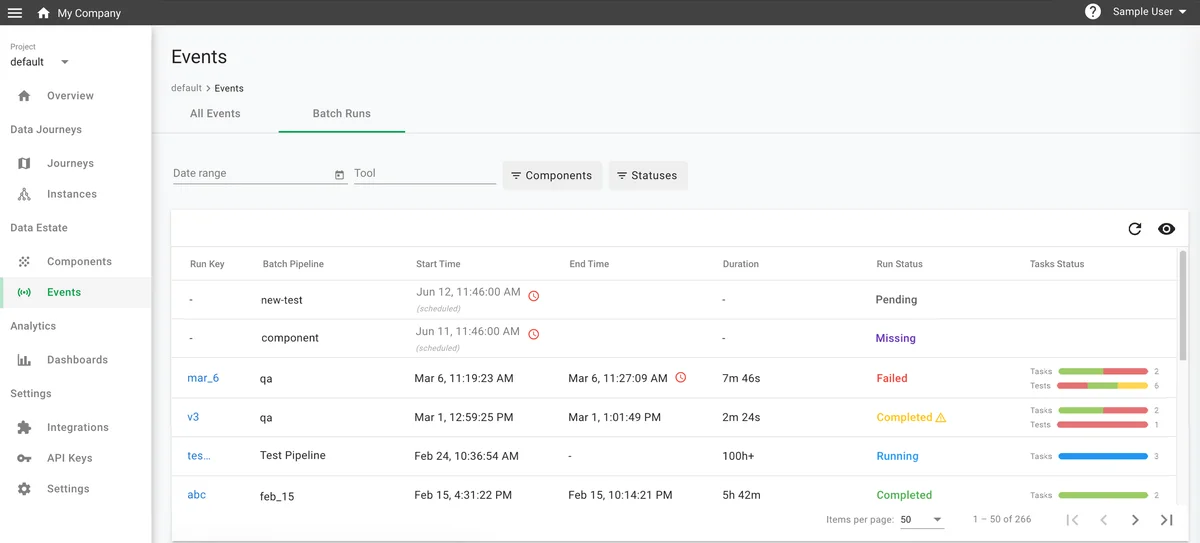Click the Pending run status text
The image size is (1200, 543).
[896, 299]
